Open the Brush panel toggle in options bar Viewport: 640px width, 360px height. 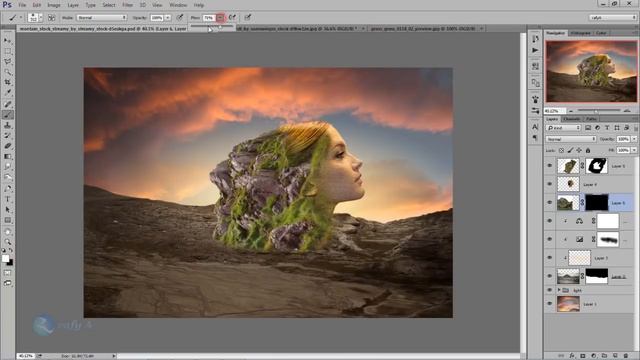pyautogui.click(x=51, y=18)
